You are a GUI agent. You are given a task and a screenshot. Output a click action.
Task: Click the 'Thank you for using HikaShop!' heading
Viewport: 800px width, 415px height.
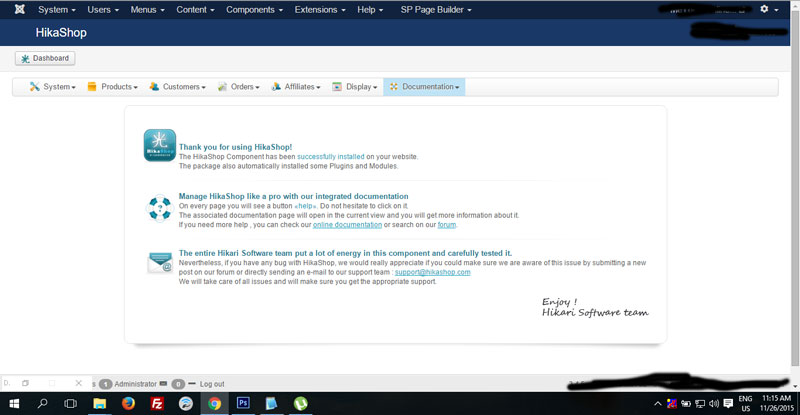click(235, 147)
